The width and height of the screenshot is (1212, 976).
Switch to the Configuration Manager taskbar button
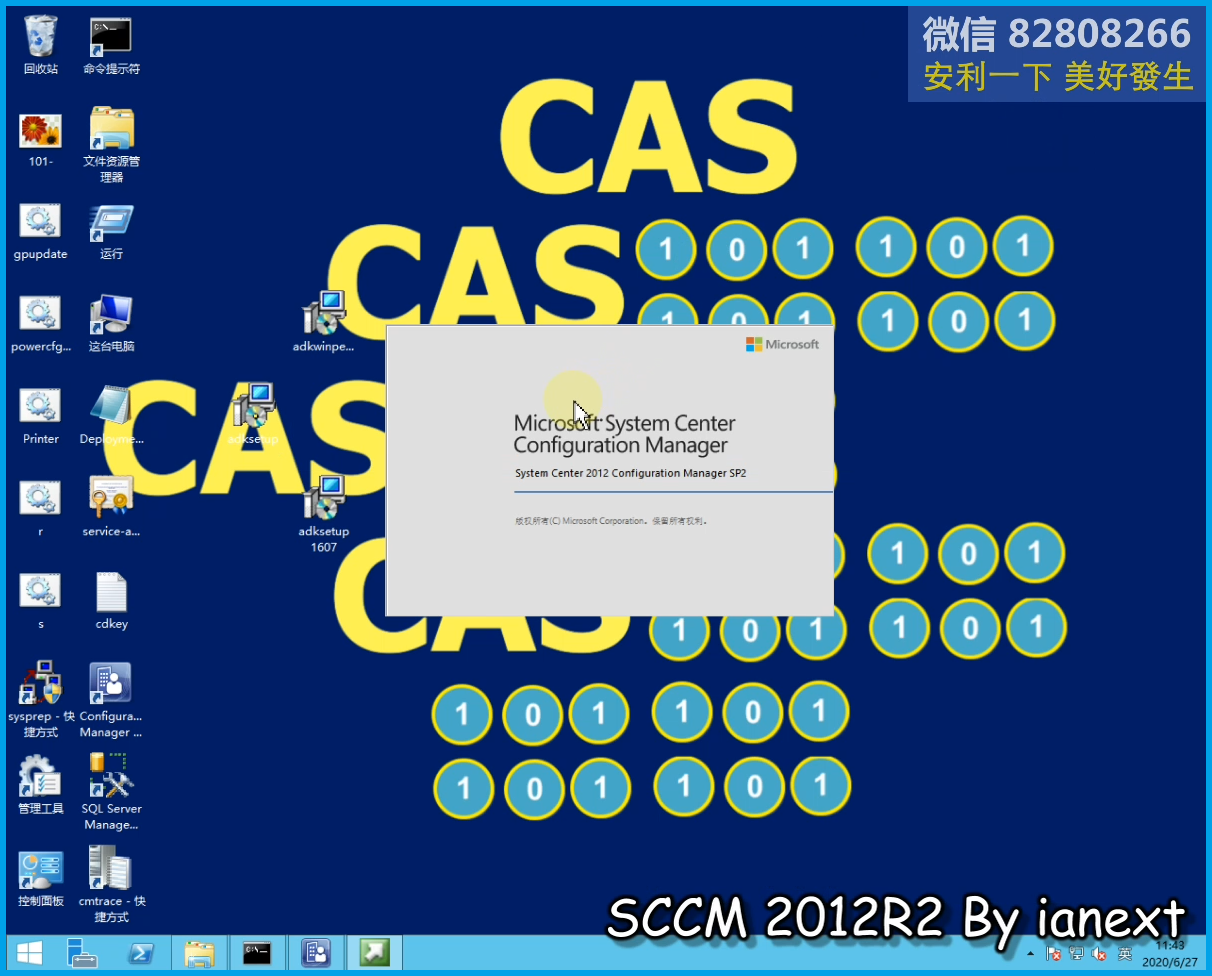(x=316, y=953)
